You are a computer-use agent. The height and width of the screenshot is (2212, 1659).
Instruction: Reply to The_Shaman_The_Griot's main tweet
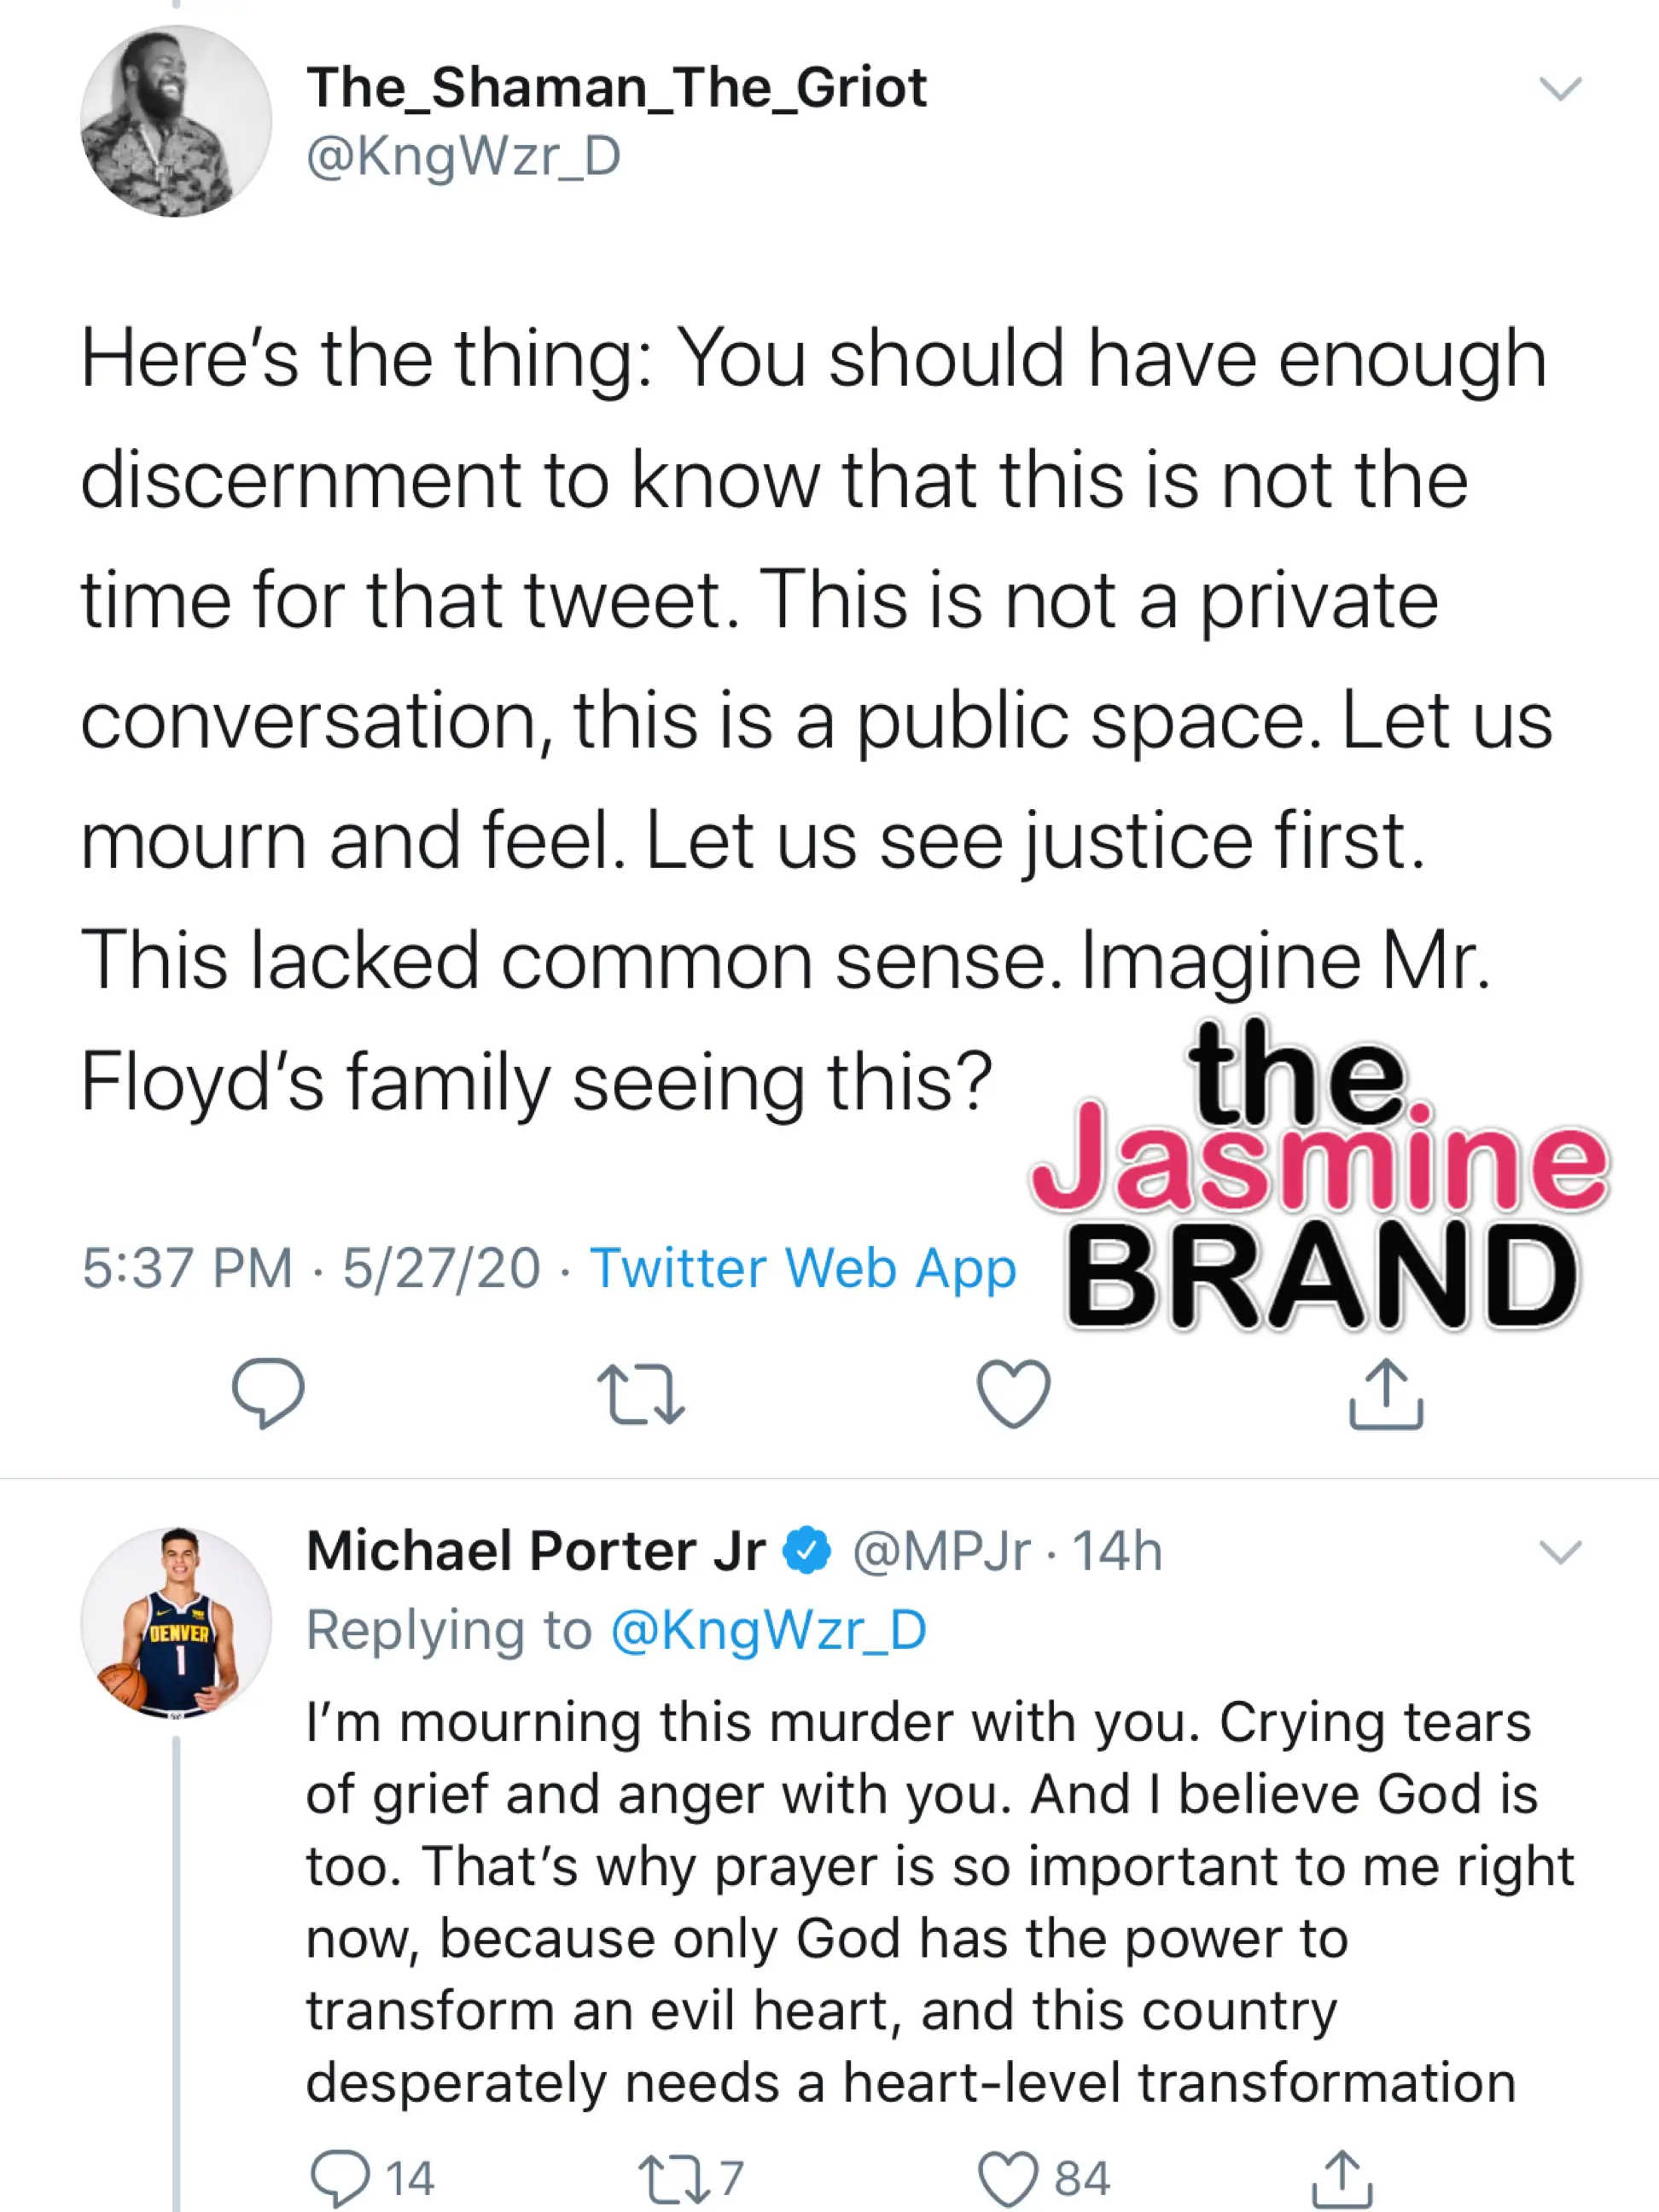coord(268,1392)
